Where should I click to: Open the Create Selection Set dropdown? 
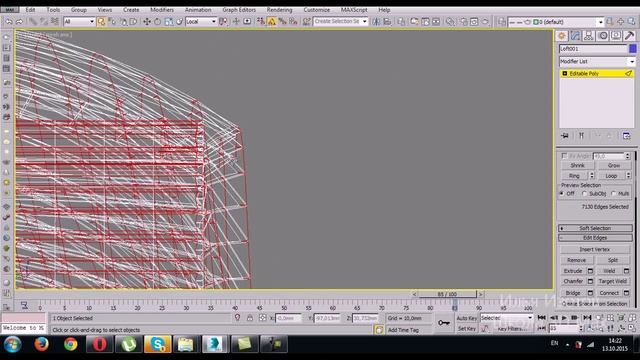coord(340,21)
